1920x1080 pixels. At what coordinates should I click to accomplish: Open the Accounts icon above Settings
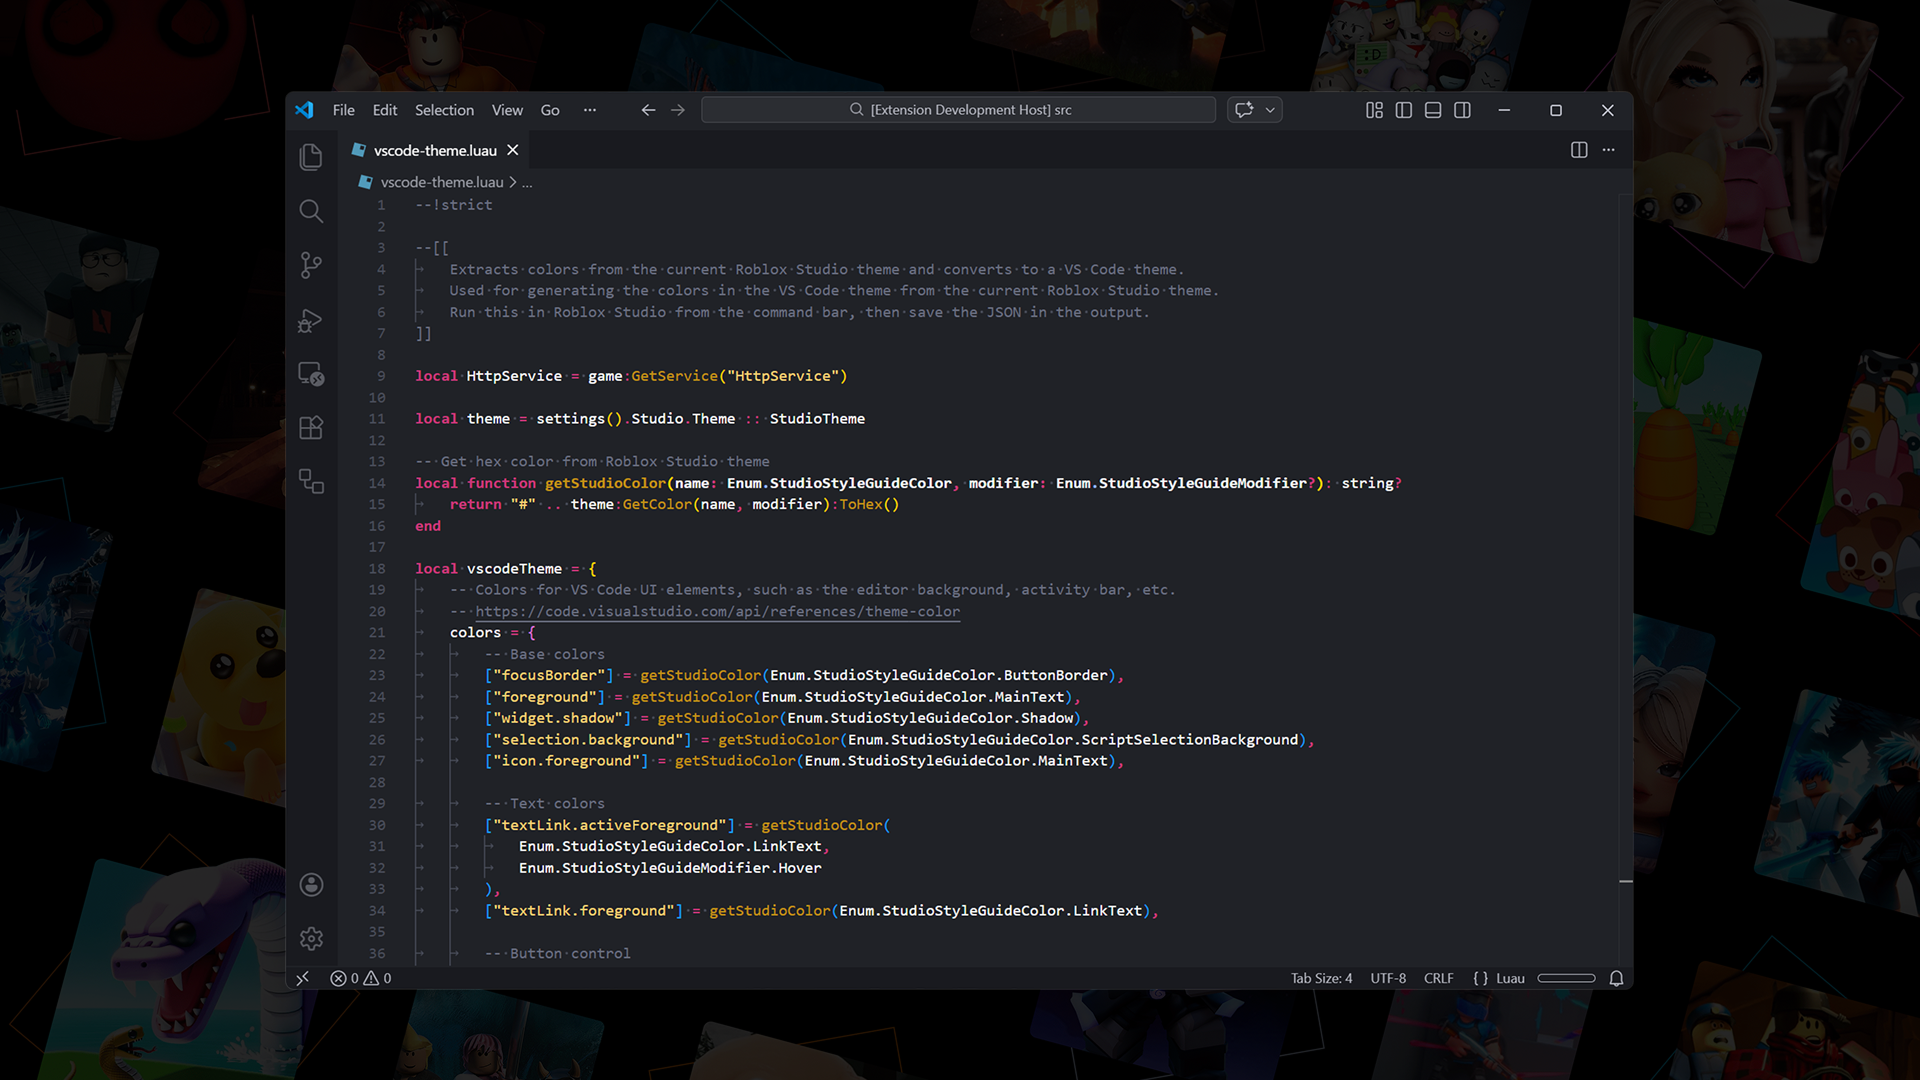[x=311, y=884]
